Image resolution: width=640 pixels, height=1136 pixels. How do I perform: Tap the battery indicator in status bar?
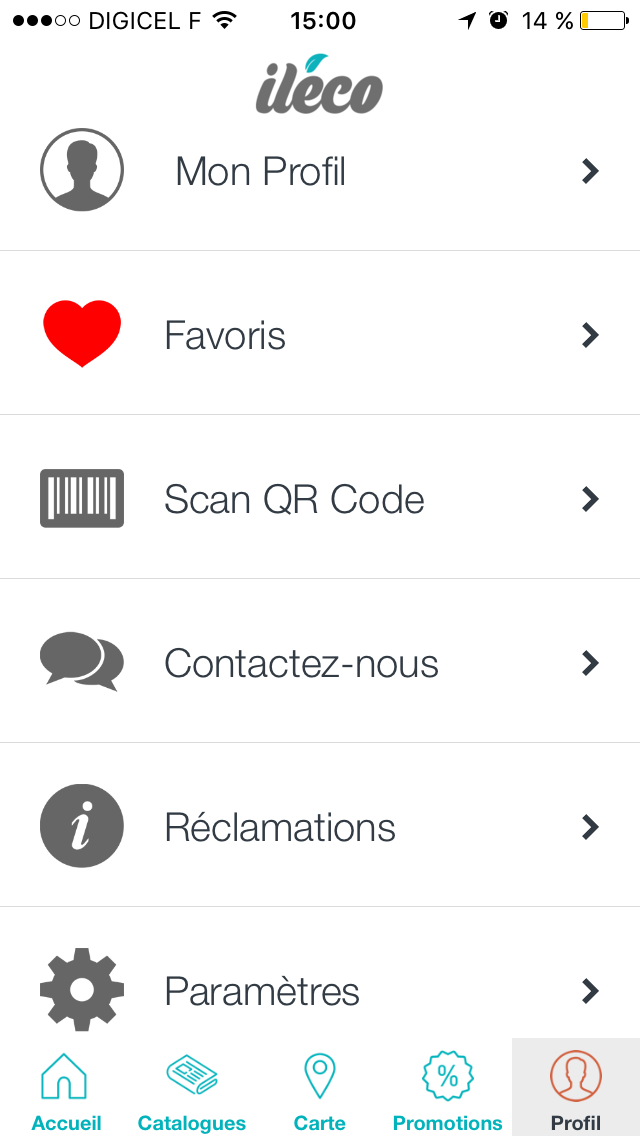pyautogui.click(x=602, y=20)
